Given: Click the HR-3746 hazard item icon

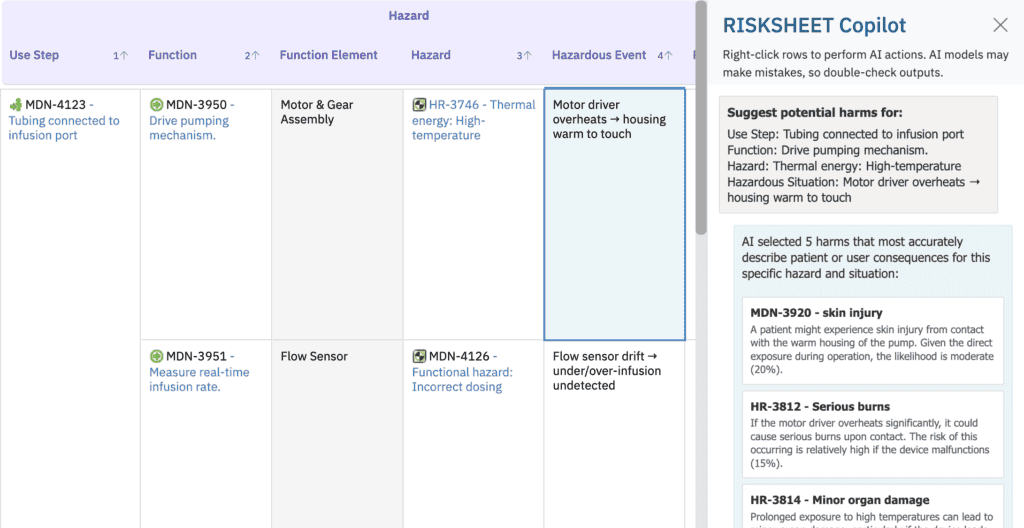Looking at the screenshot, I should pos(419,105).
